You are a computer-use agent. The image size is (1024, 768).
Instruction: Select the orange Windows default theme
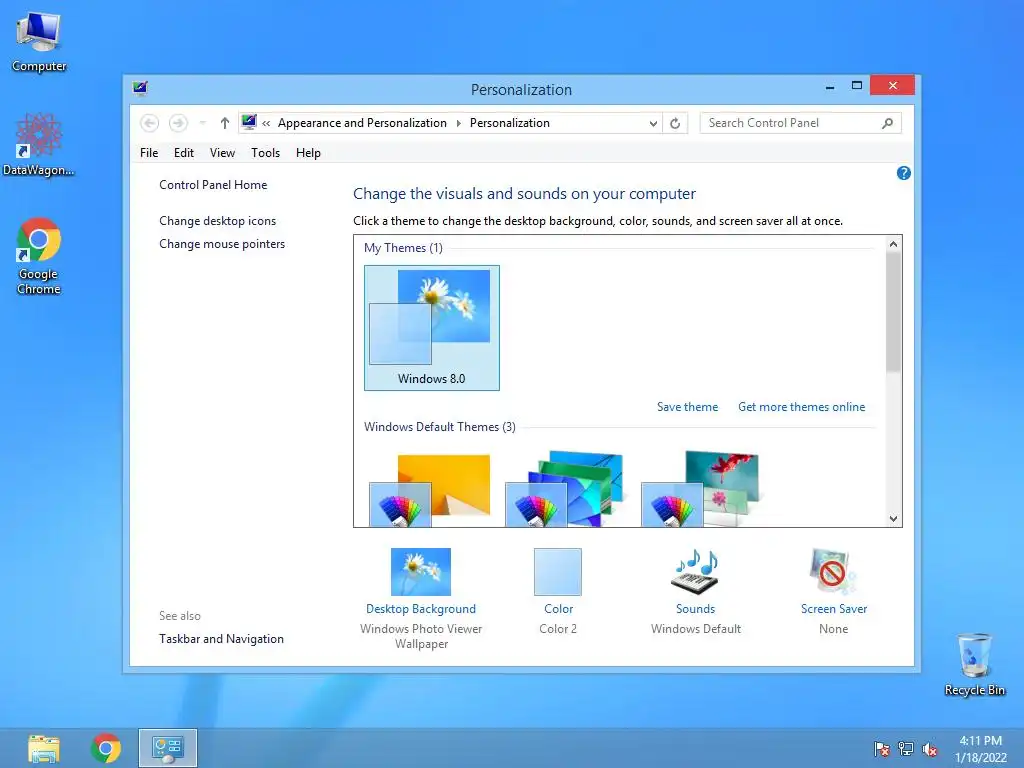430,489
